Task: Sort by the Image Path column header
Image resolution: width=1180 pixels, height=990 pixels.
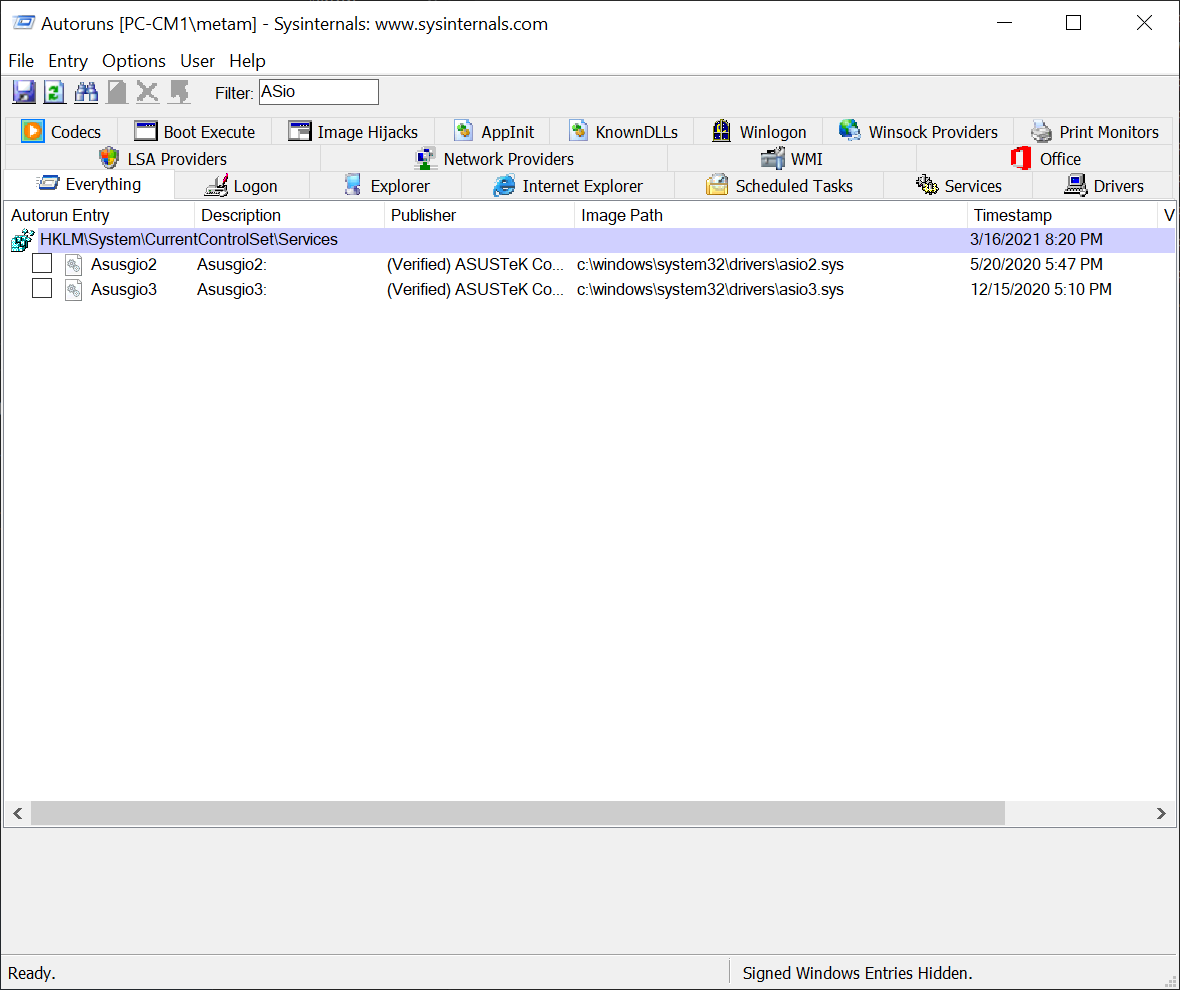Action: tap(771, 215)
